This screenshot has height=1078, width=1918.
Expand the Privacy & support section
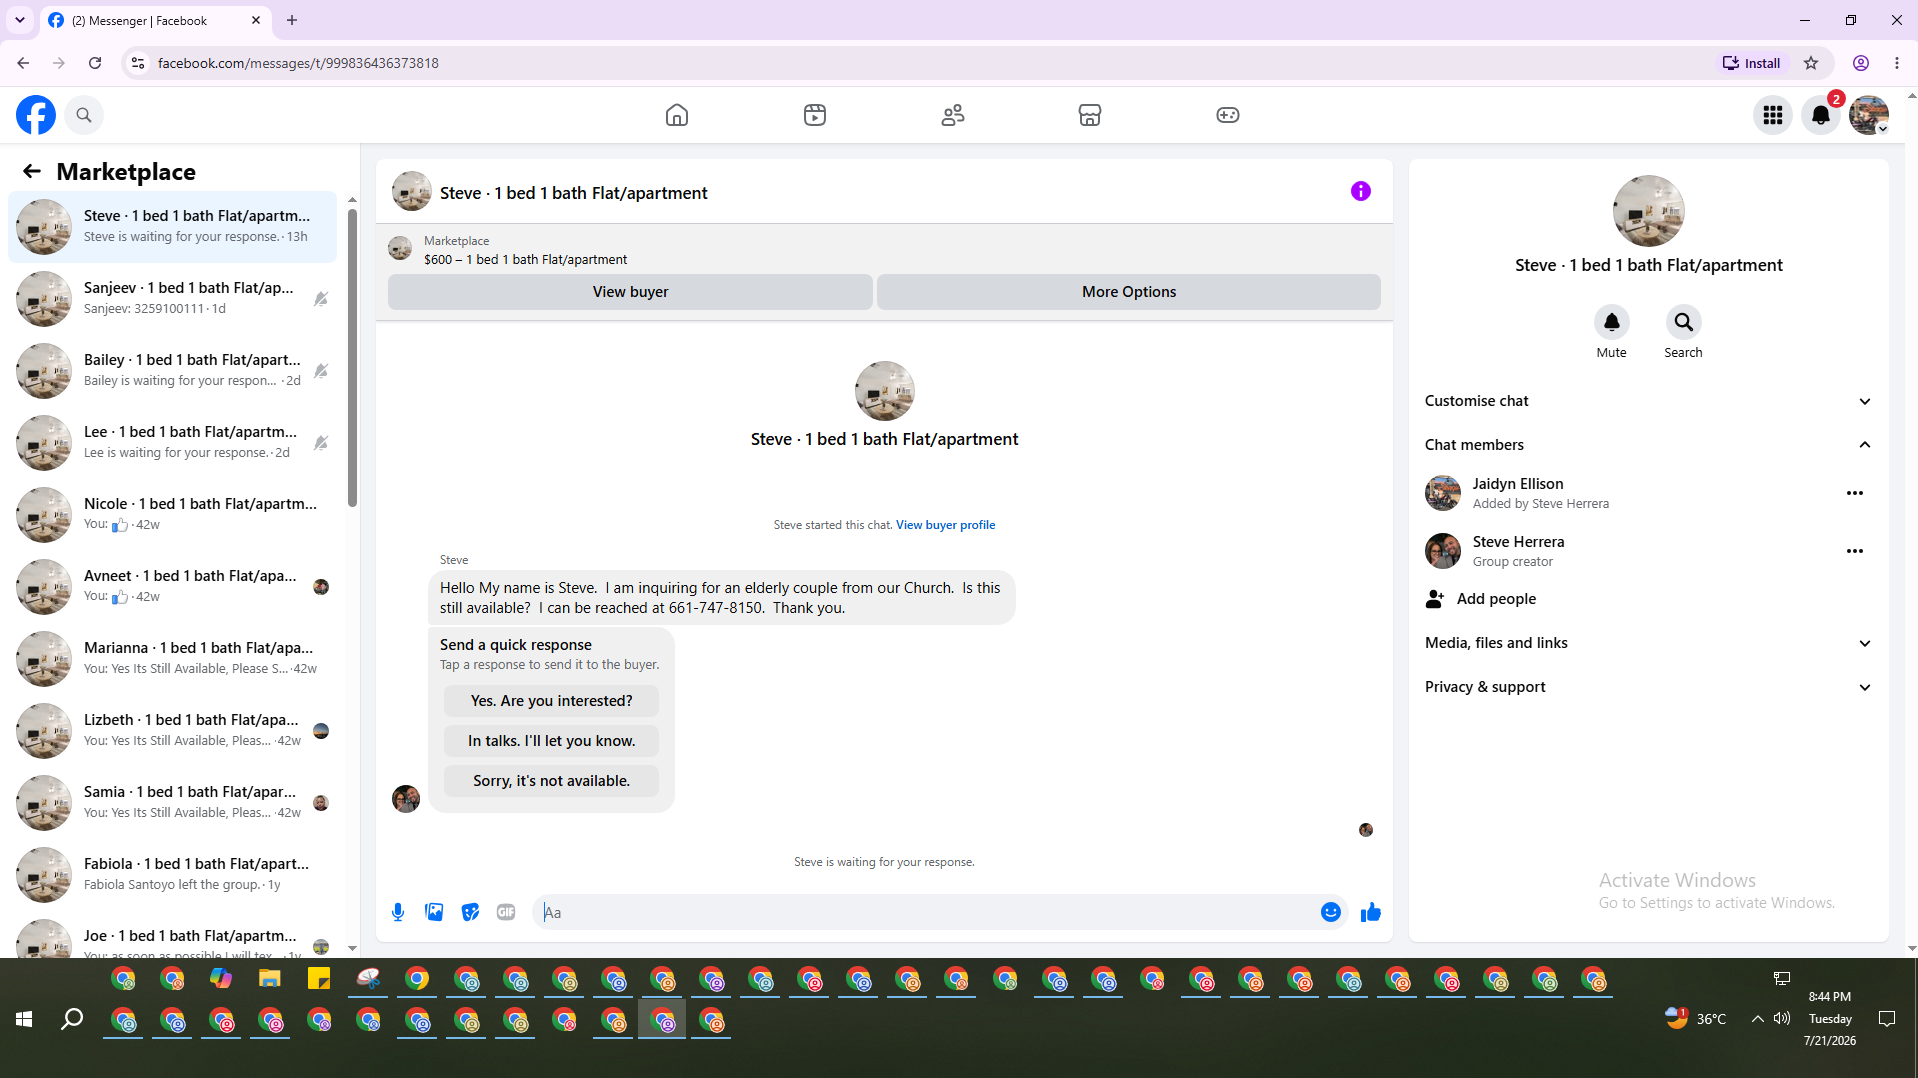pyautogui.click(x=1648, y=687)
